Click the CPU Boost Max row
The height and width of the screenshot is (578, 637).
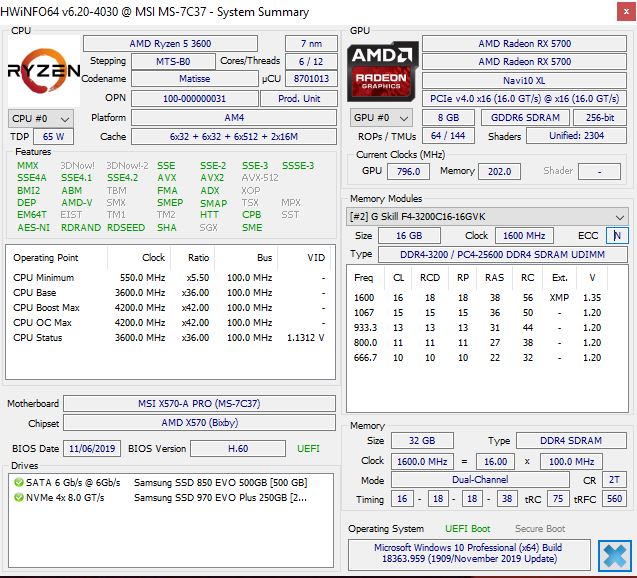[x=169, y=307]
